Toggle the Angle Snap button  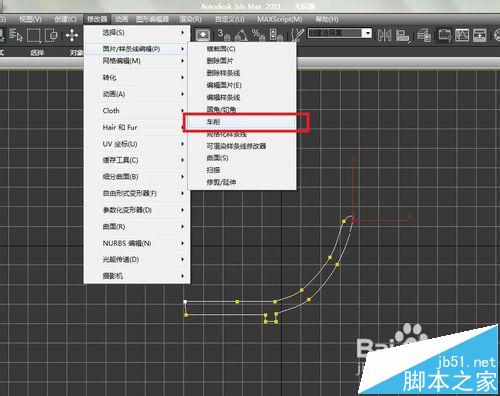[241, 34]
